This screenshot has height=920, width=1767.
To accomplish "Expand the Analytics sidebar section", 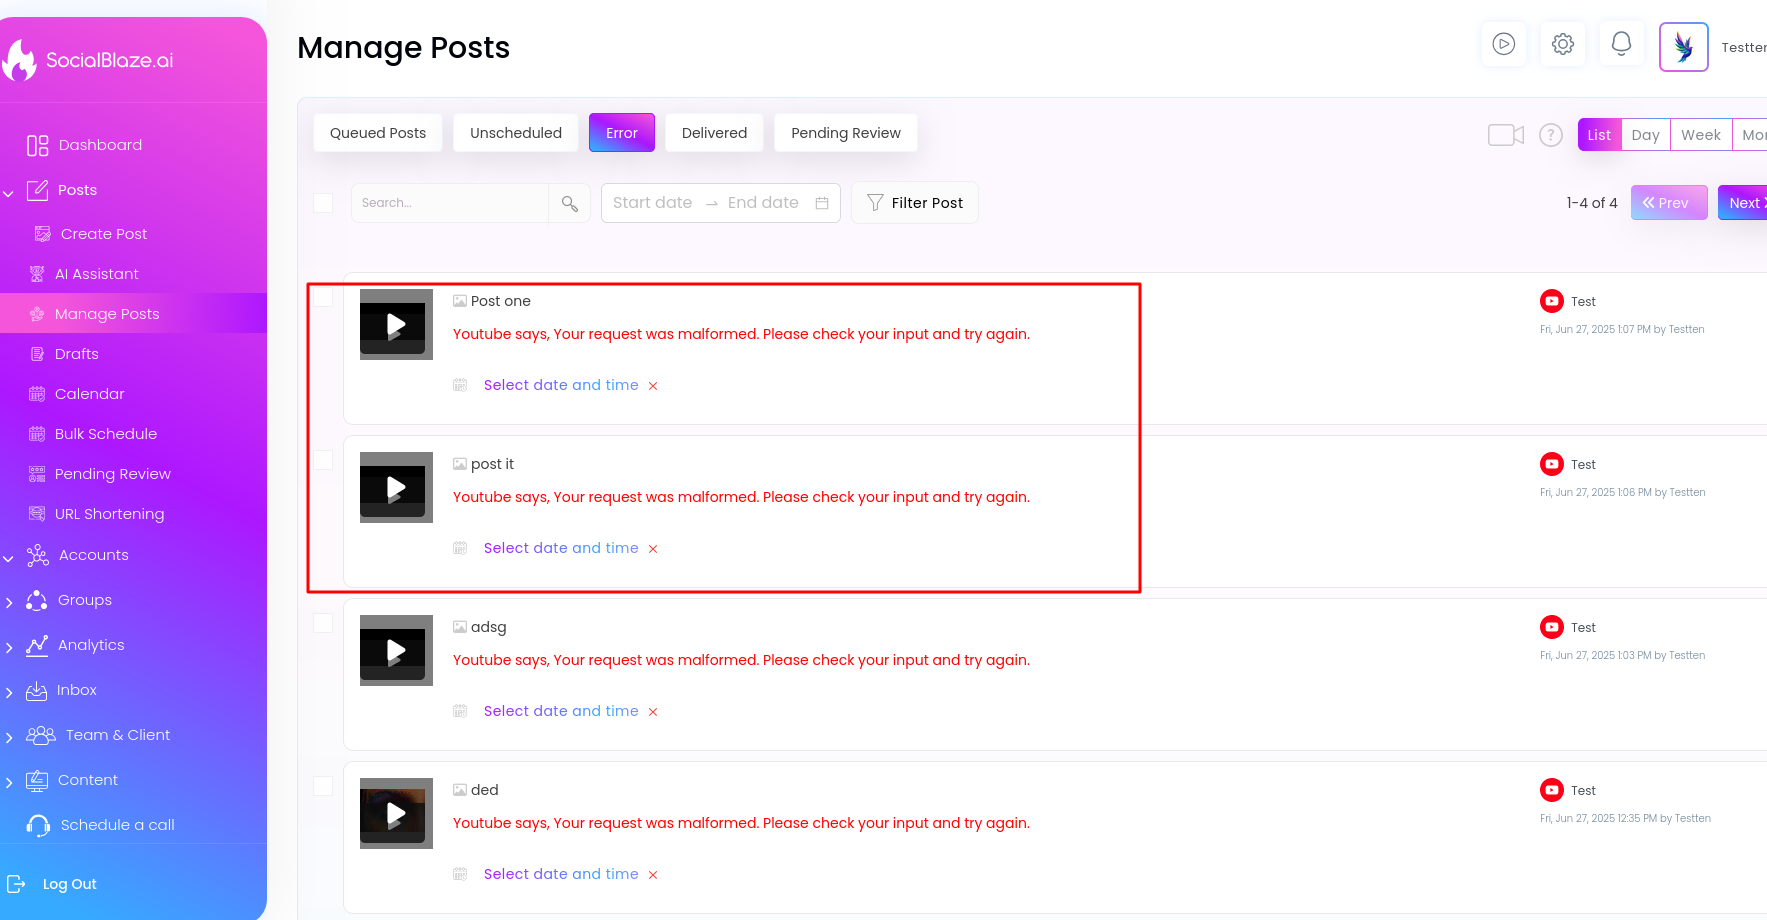I will (x=8, y=647).
